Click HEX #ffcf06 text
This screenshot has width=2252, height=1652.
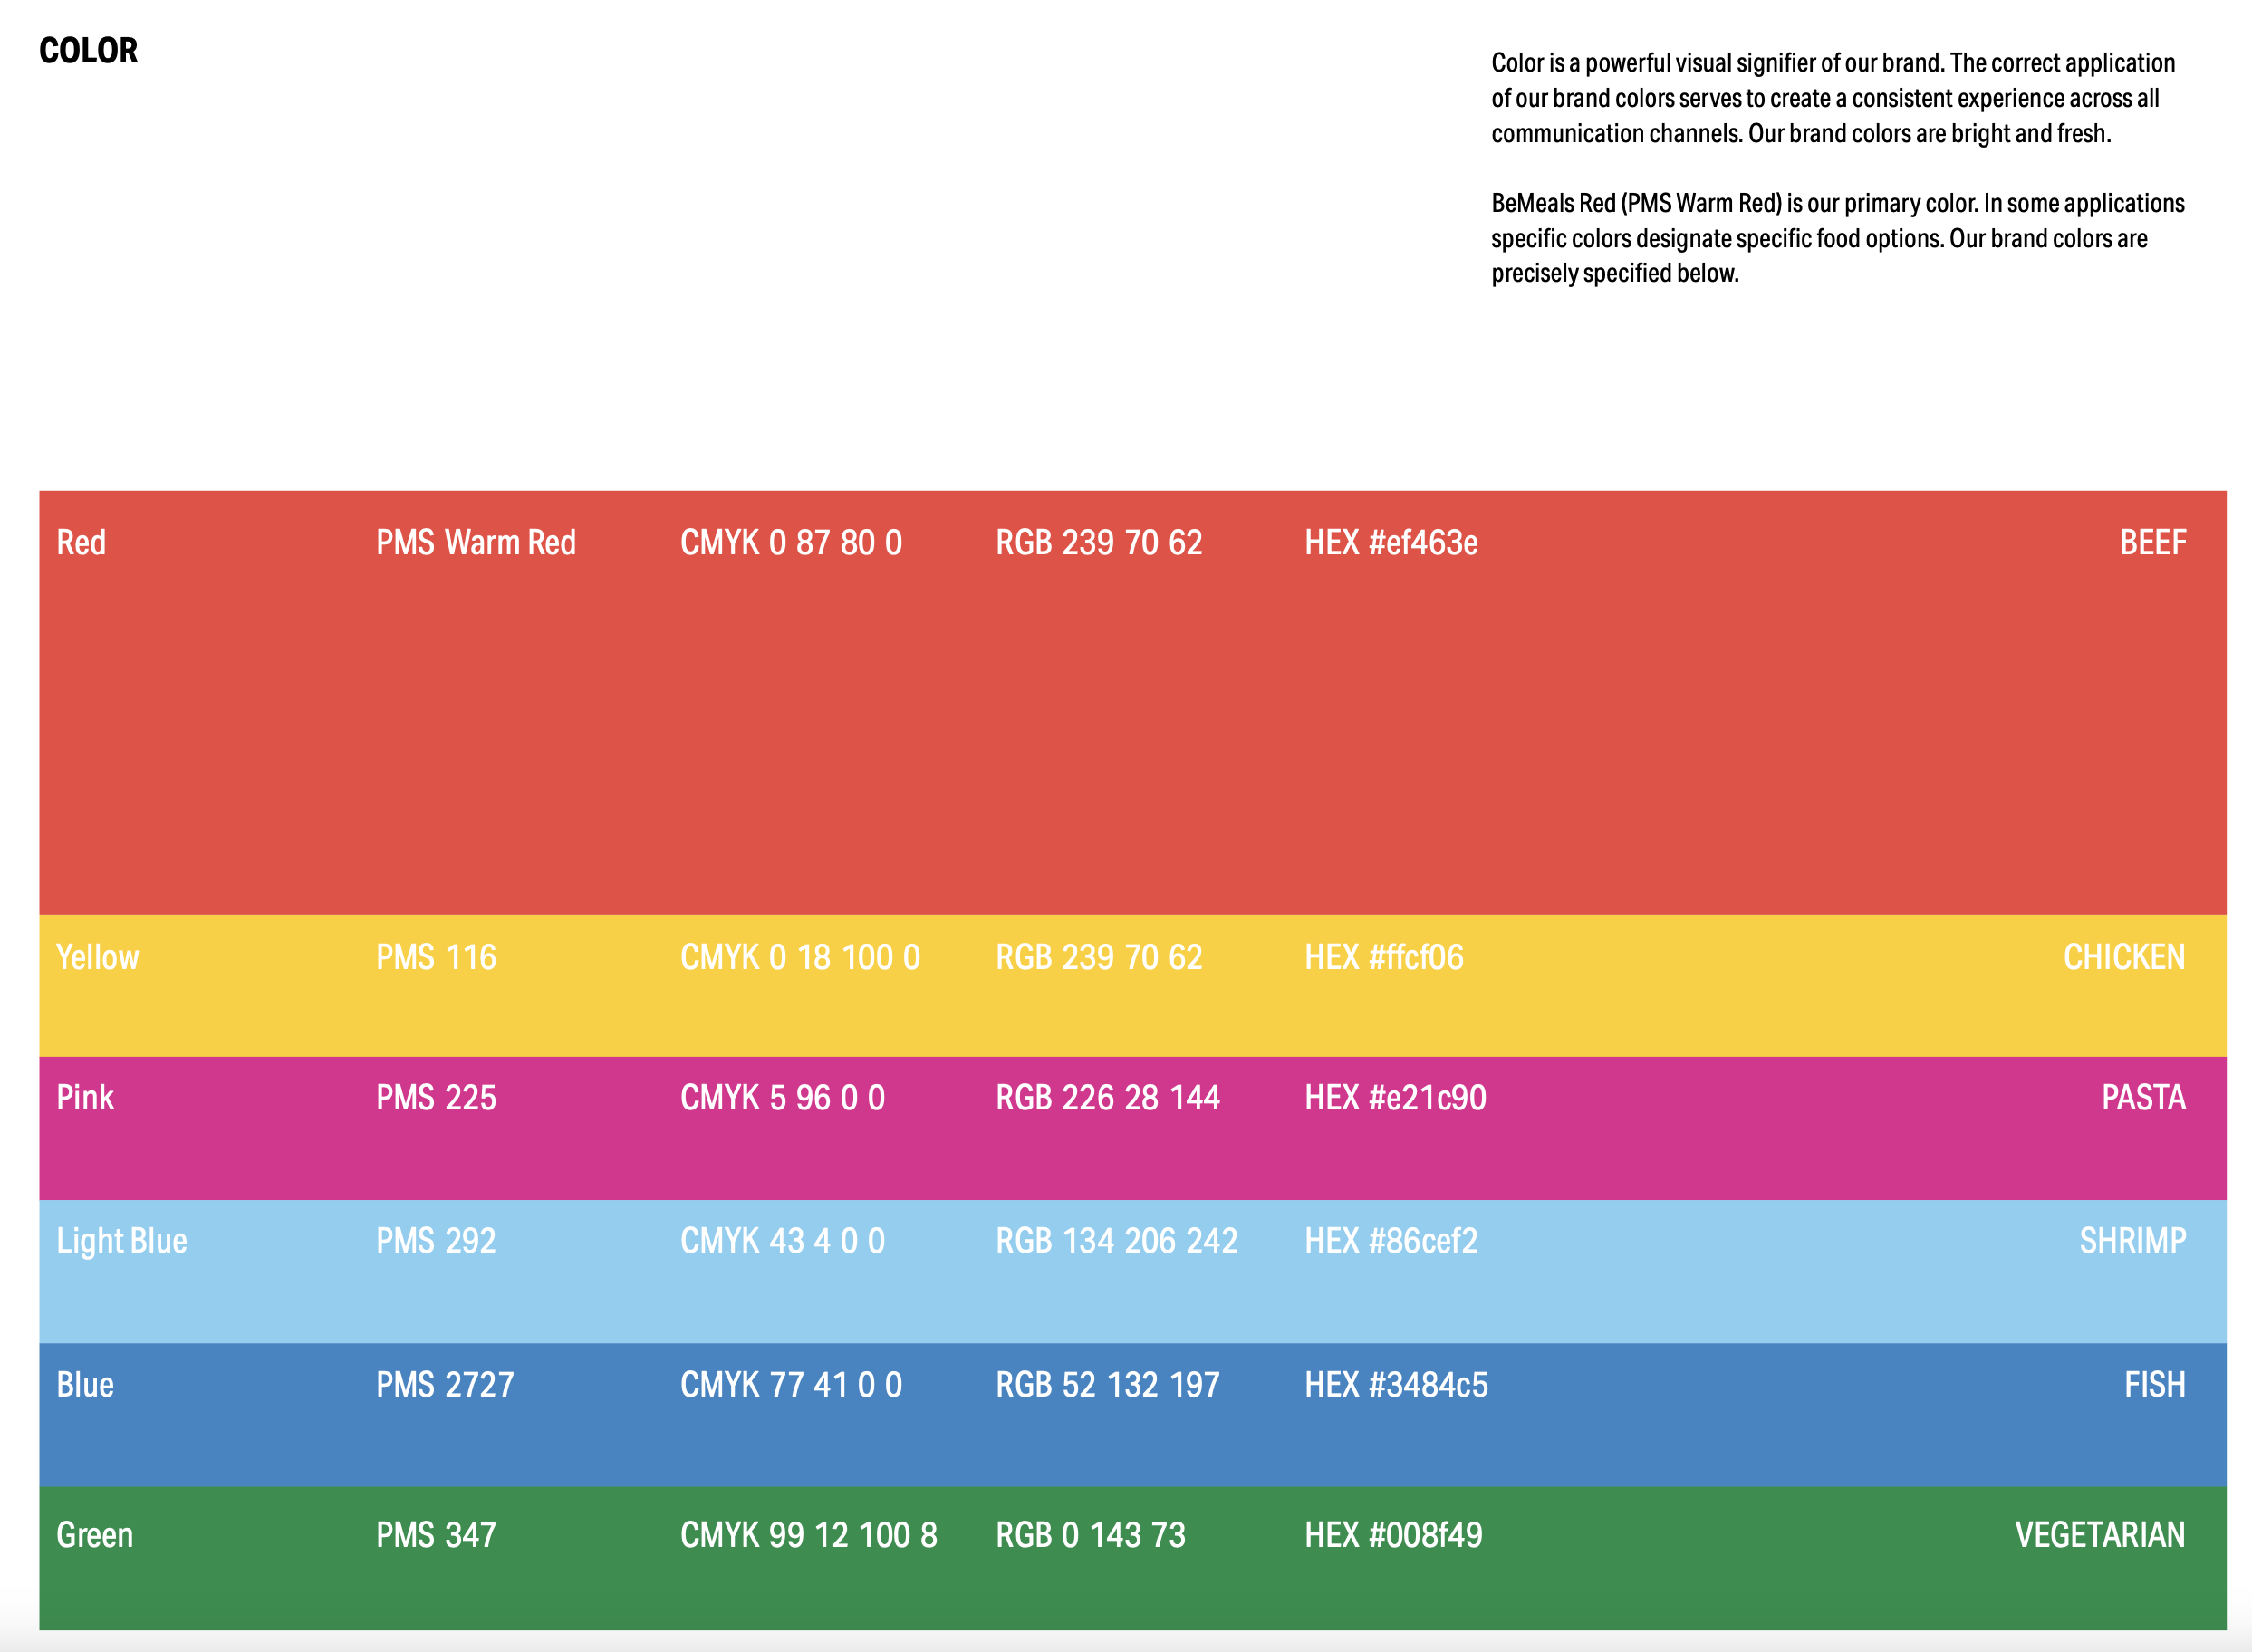click(x=1383, y=957)
